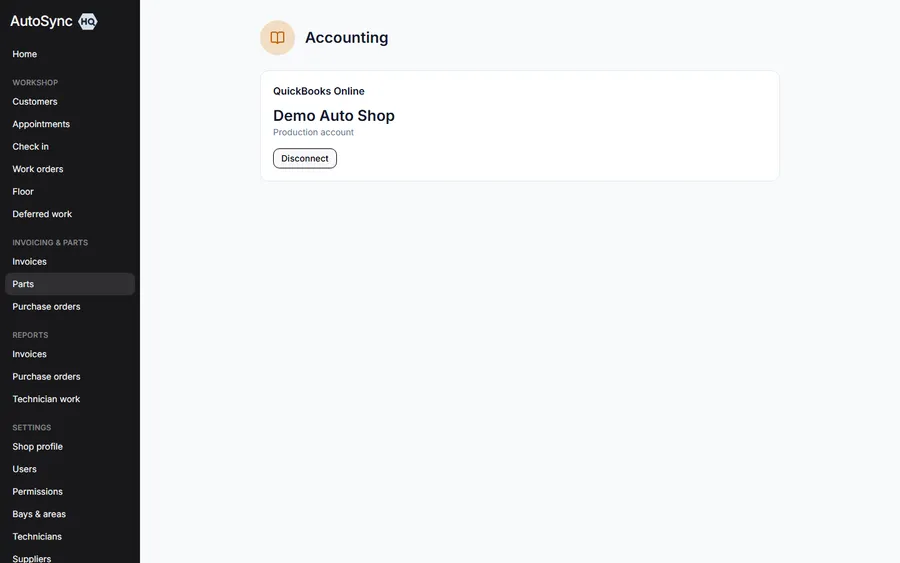This screenshot has height=563, width=900.
Task: Disconnect the QuickBooks Online account
Action: point(305,158)
